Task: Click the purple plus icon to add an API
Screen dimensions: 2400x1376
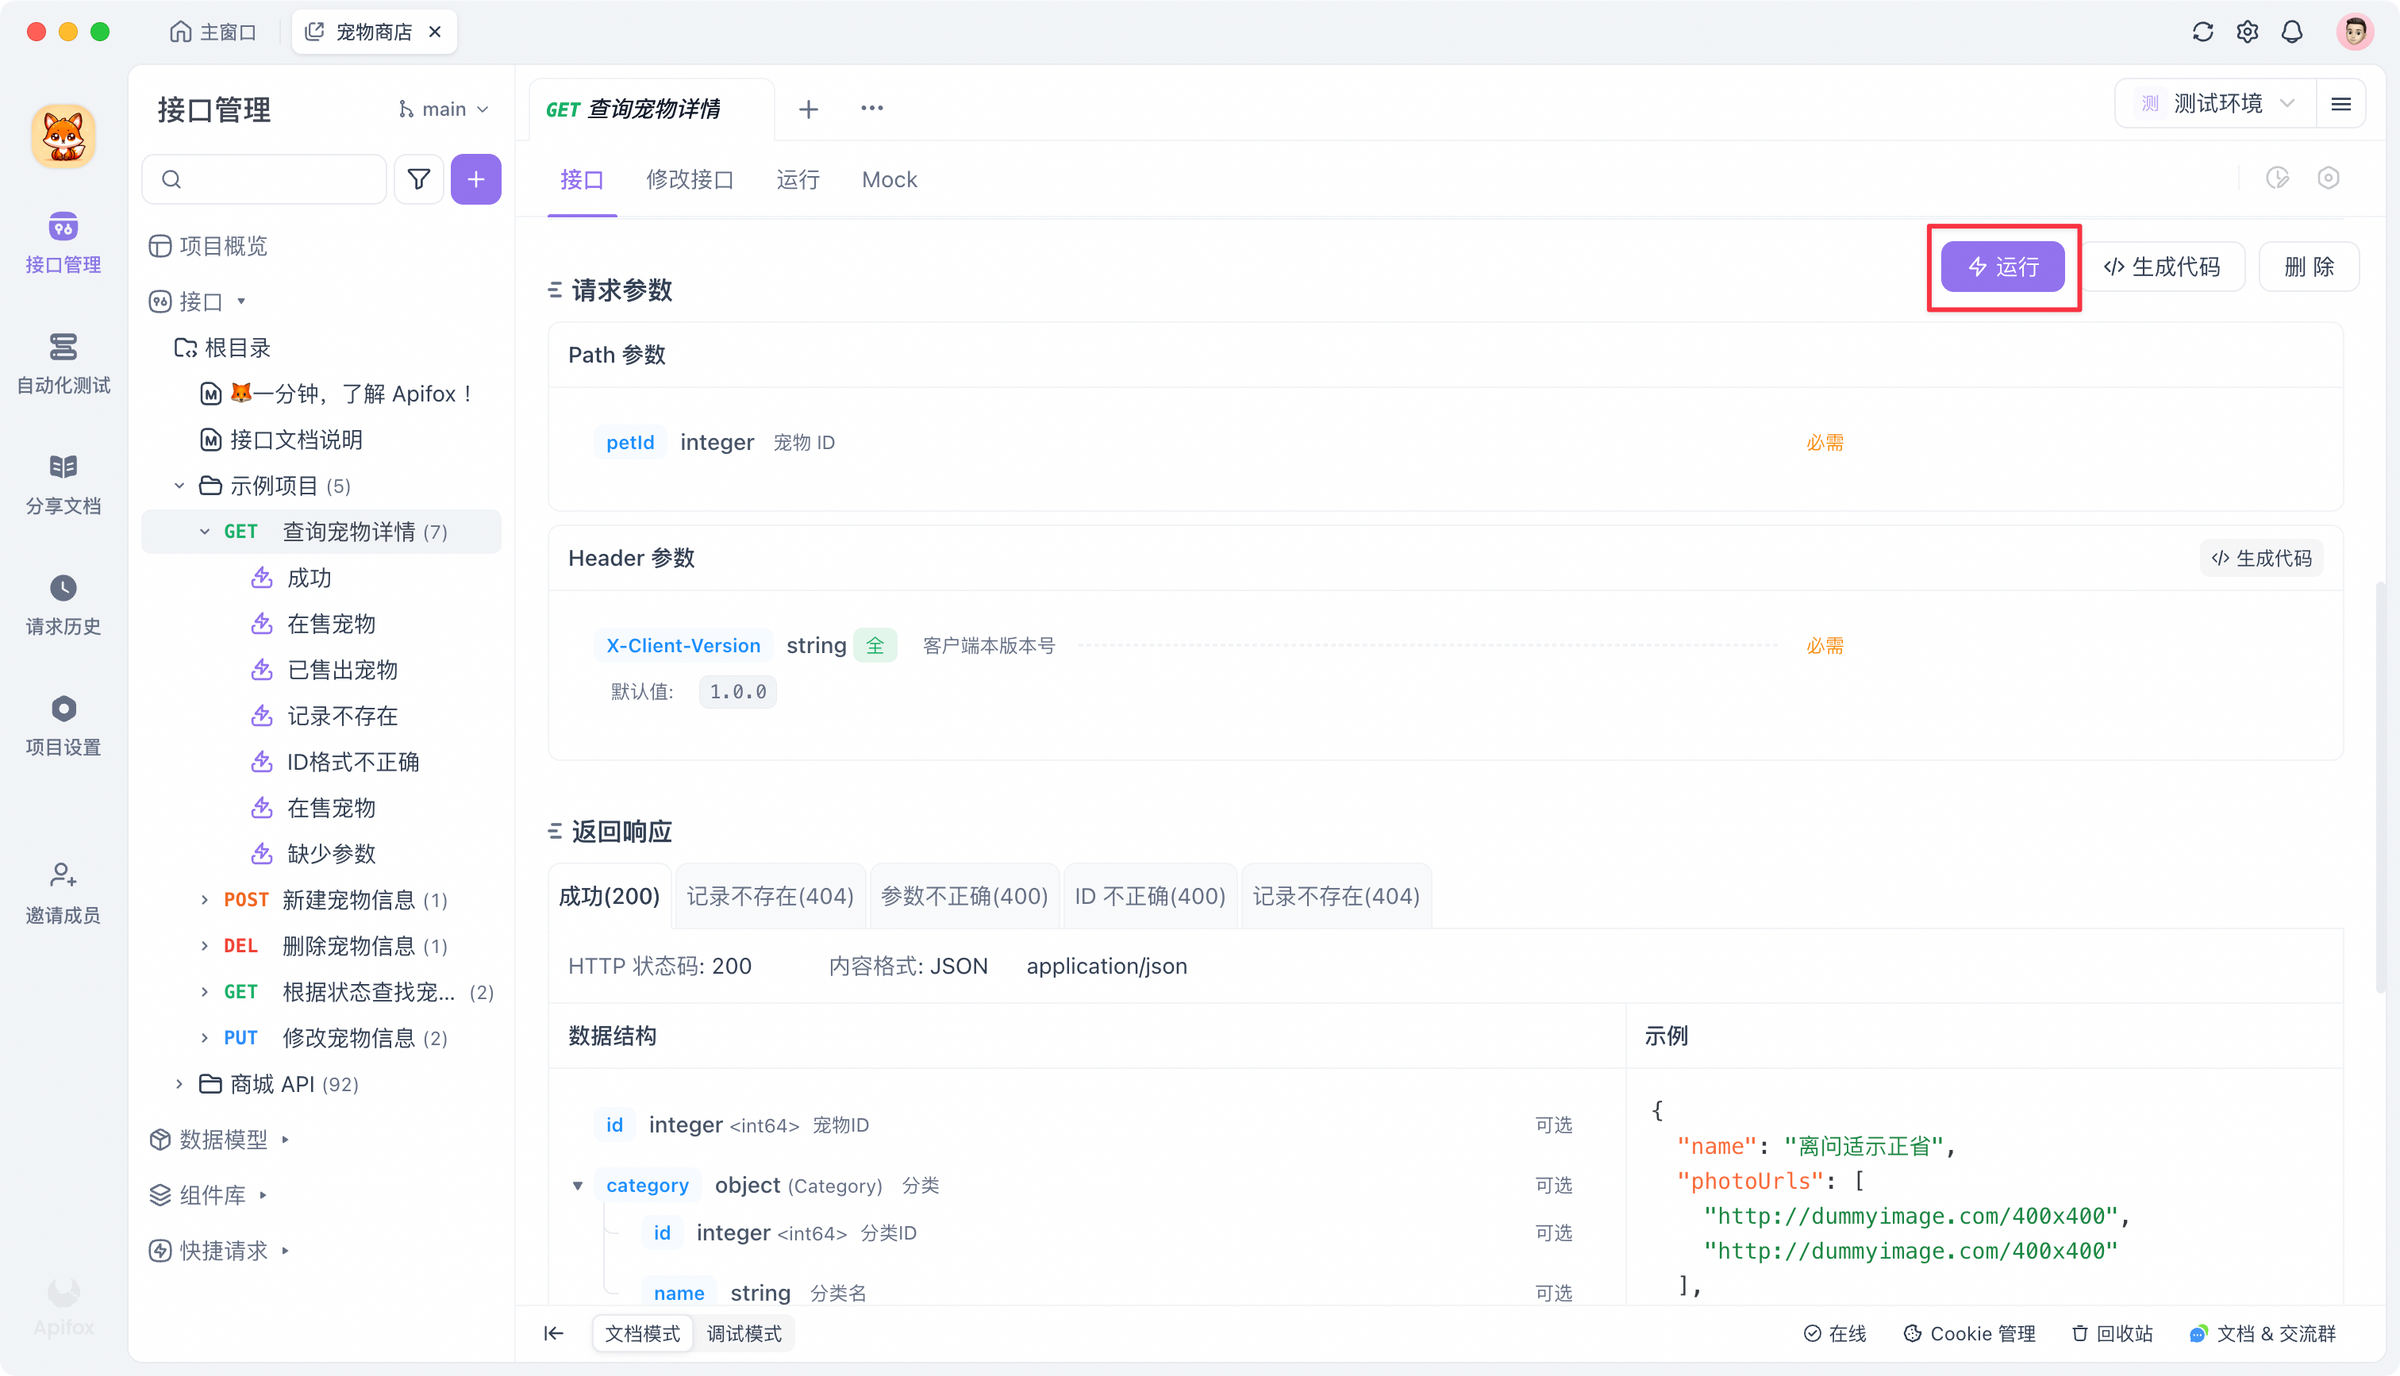Action: [x=476, y=179]
